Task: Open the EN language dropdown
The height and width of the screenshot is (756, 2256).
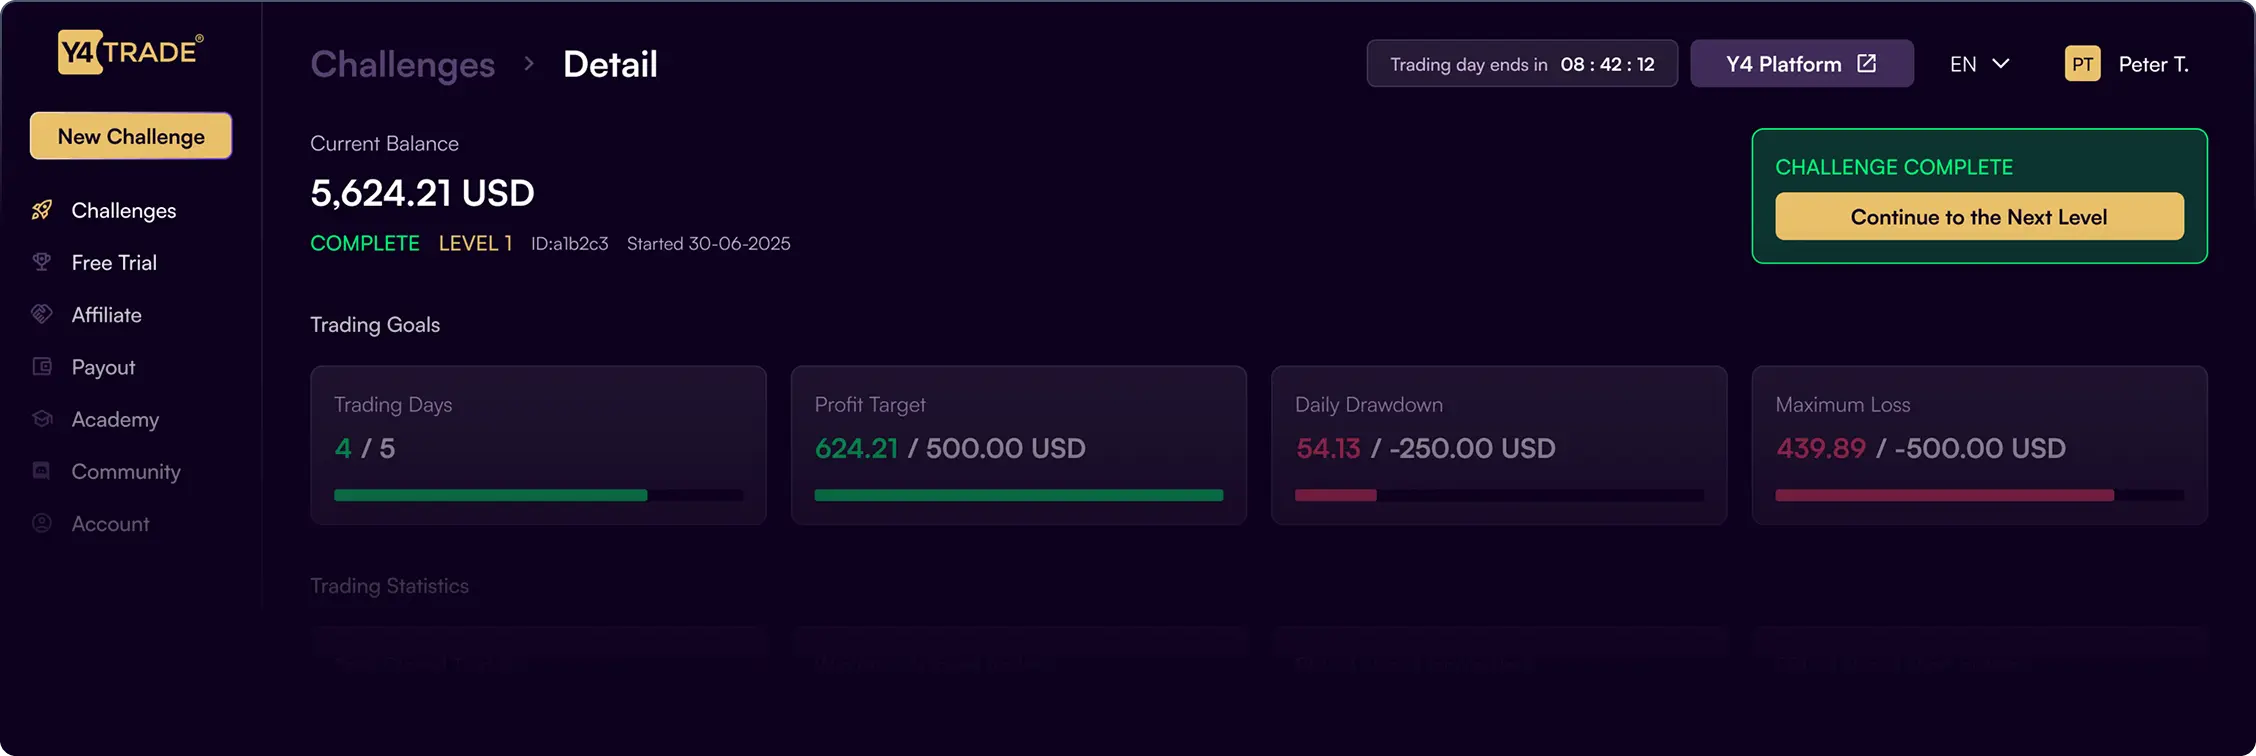Action: [1977, 63]
